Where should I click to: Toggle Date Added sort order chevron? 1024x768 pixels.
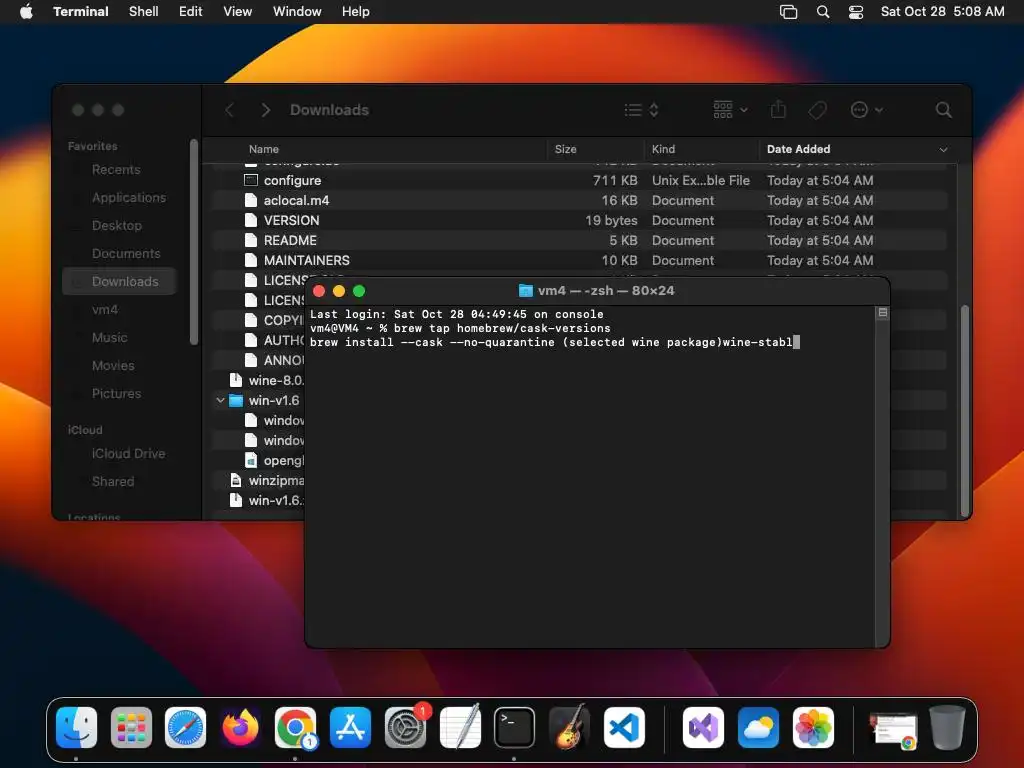943,150
